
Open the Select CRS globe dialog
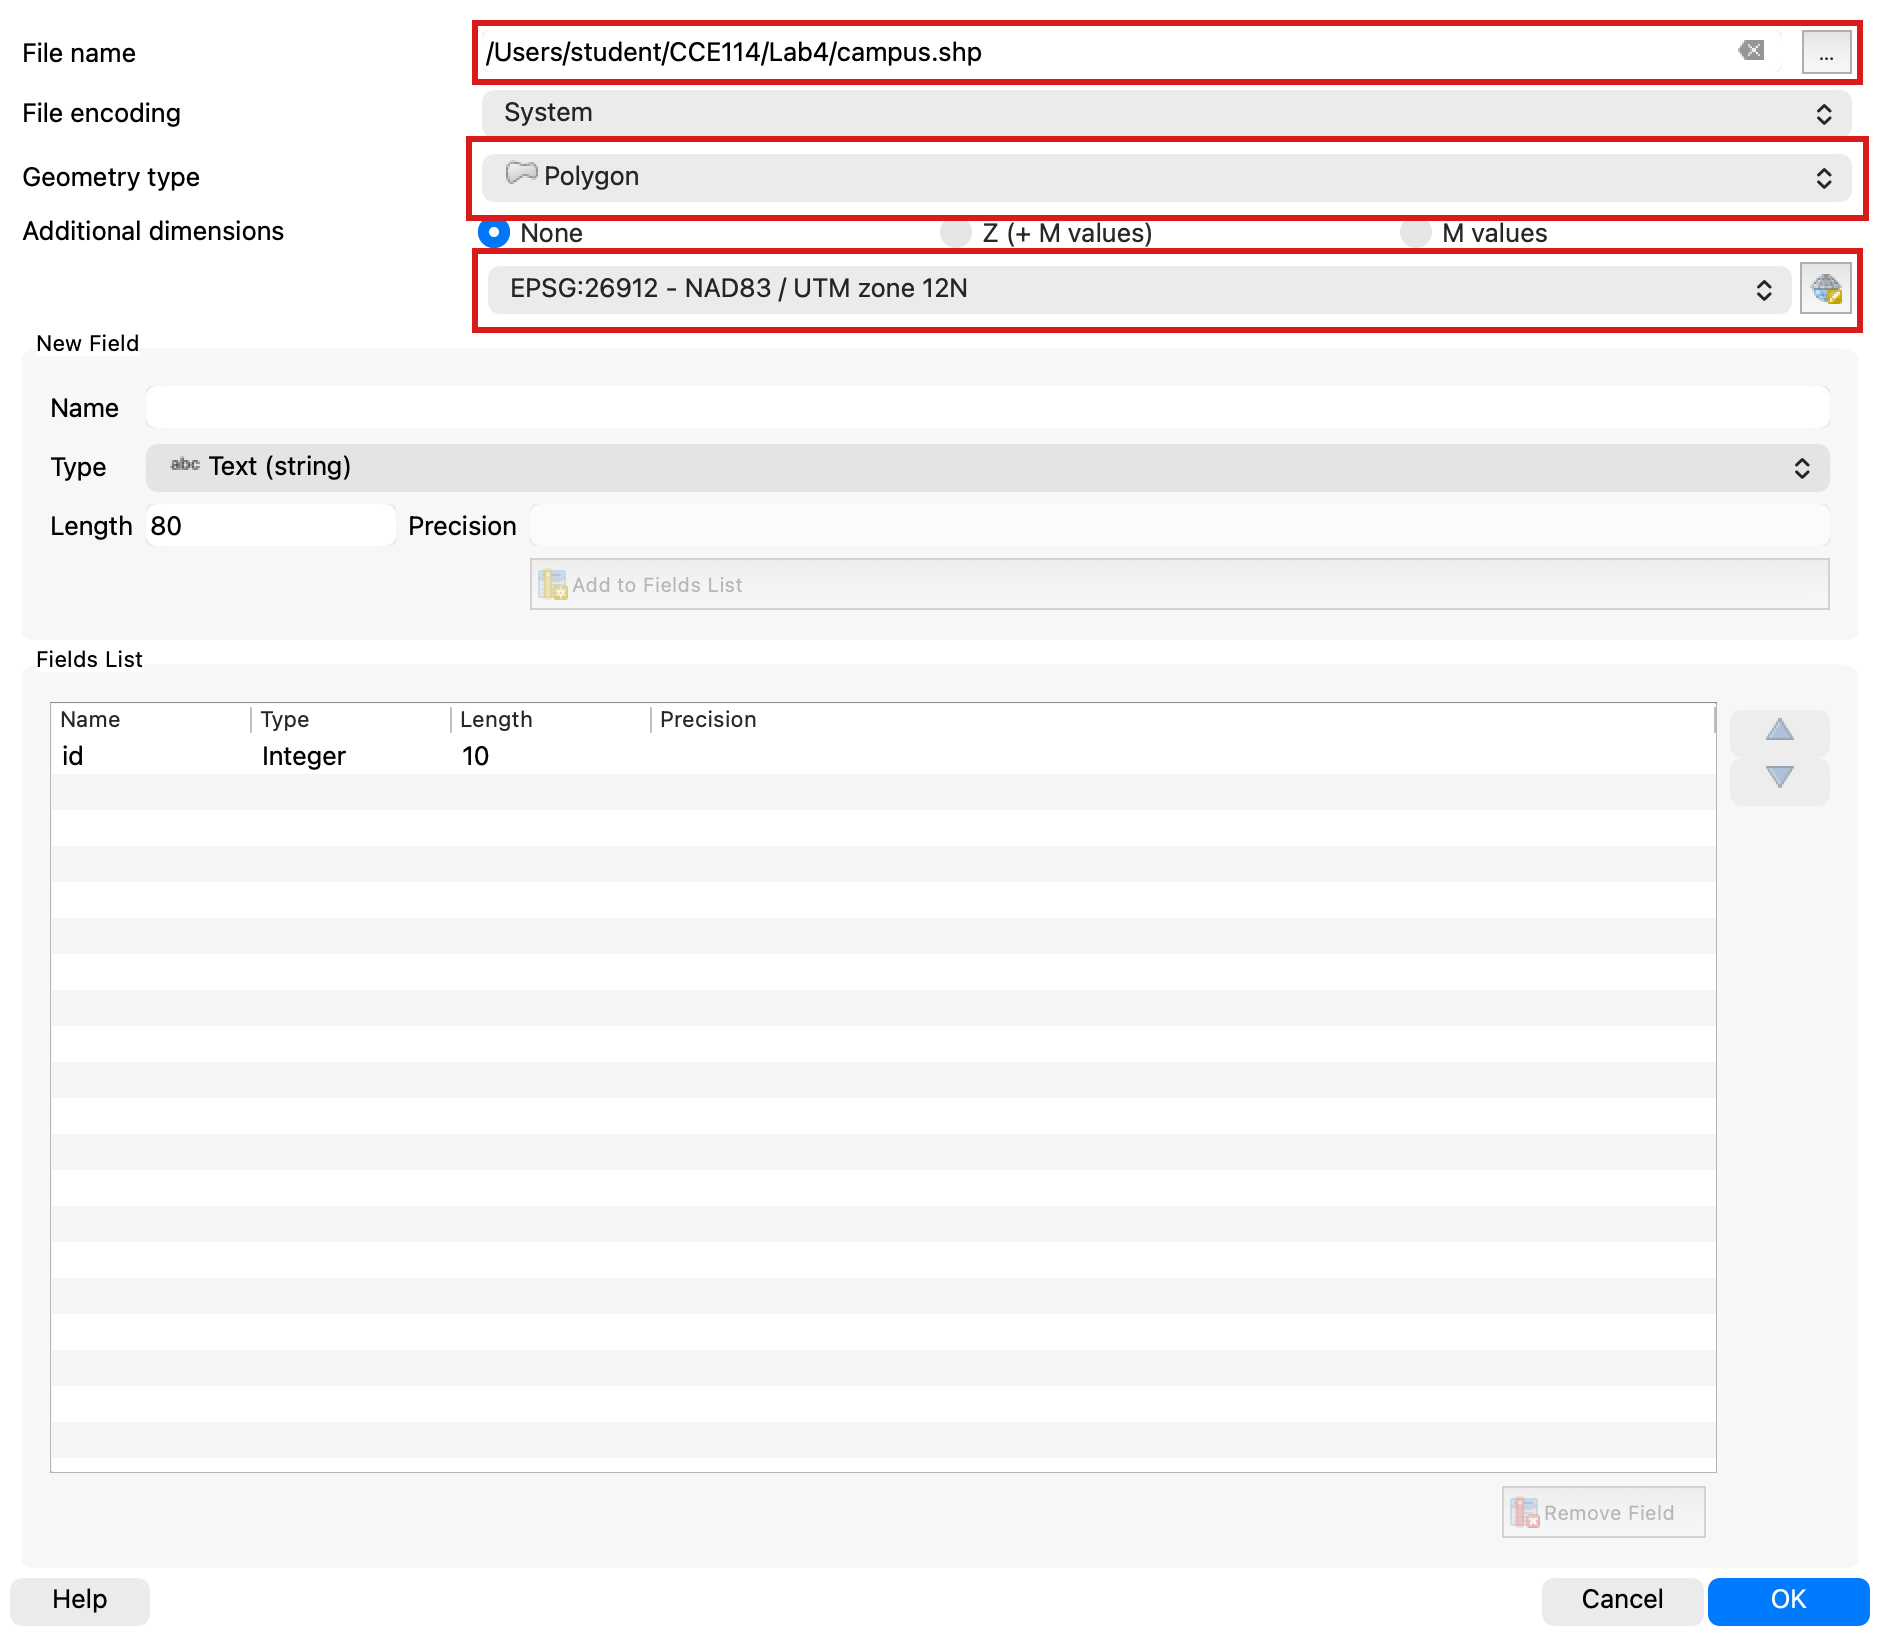pyautogui.click(x=1826, y=289)
